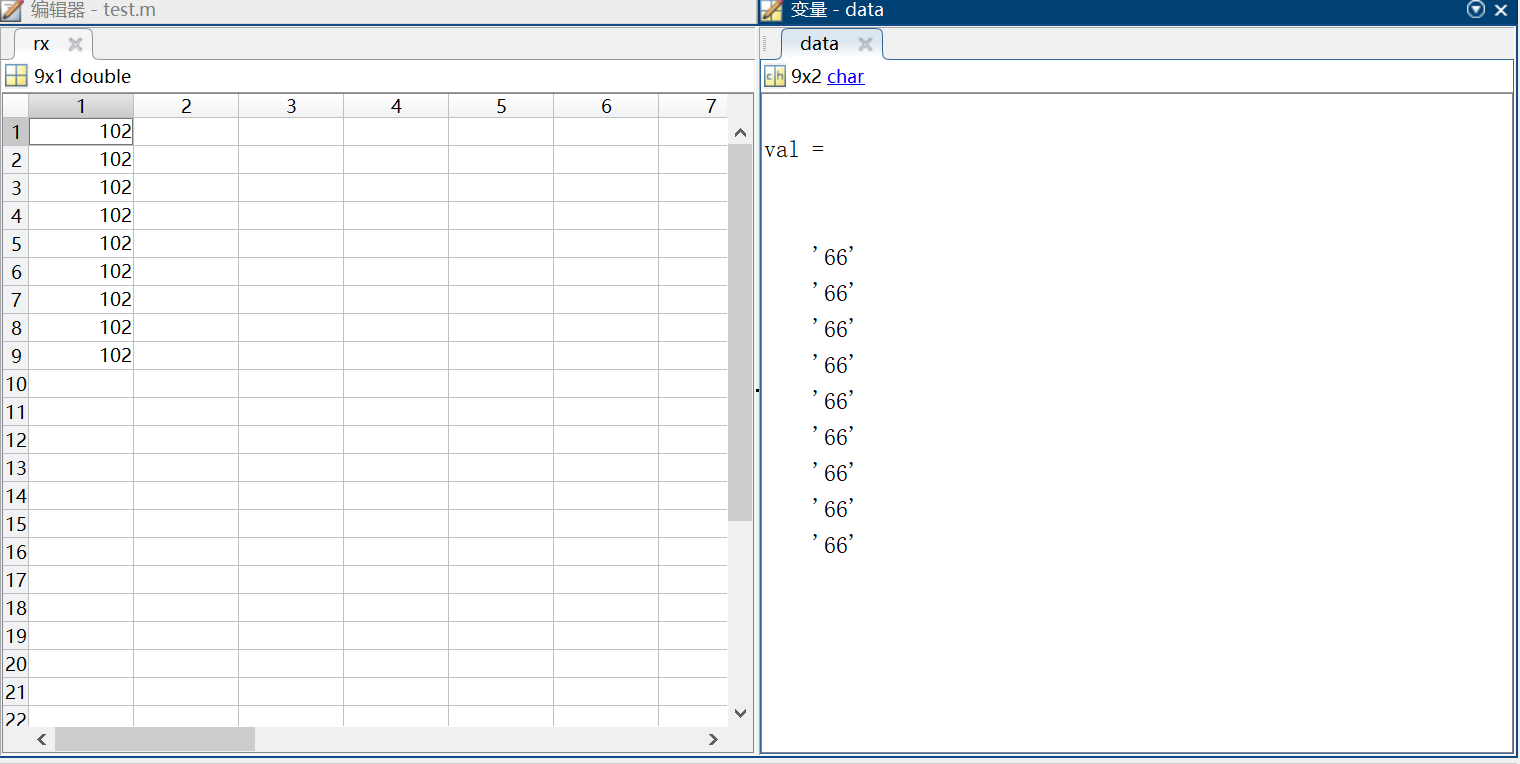The width and height of the screenshot is (1520, 764).
Task: Click the 'val =' text in data view
Action: click(x=794, y=150)
